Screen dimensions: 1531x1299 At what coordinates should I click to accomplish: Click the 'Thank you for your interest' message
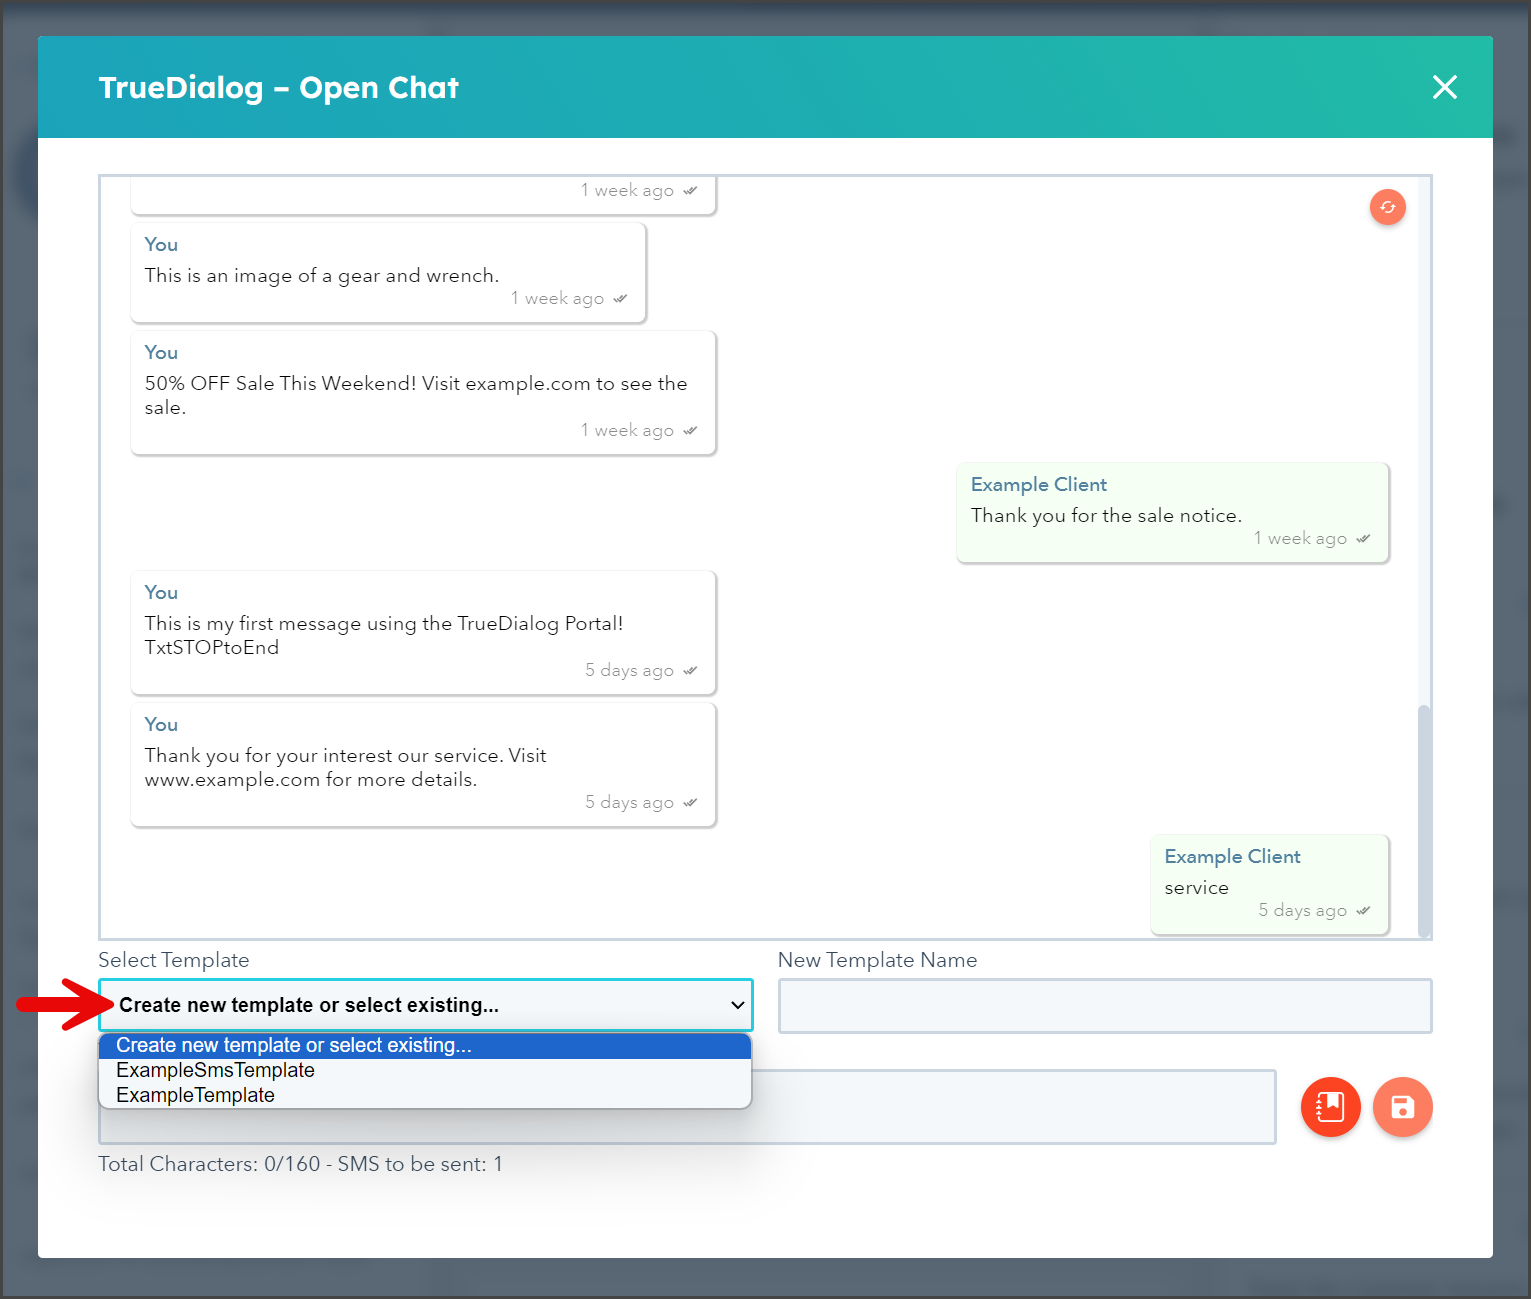[x=424, y=765]
